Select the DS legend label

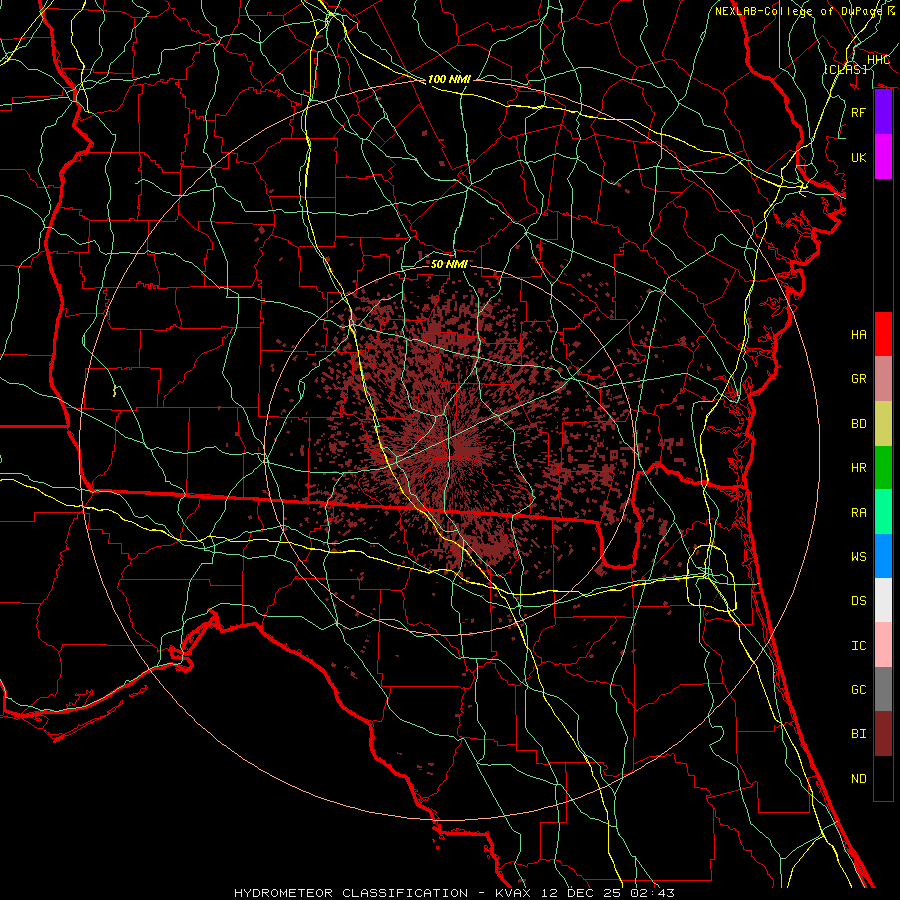(858, 601)
